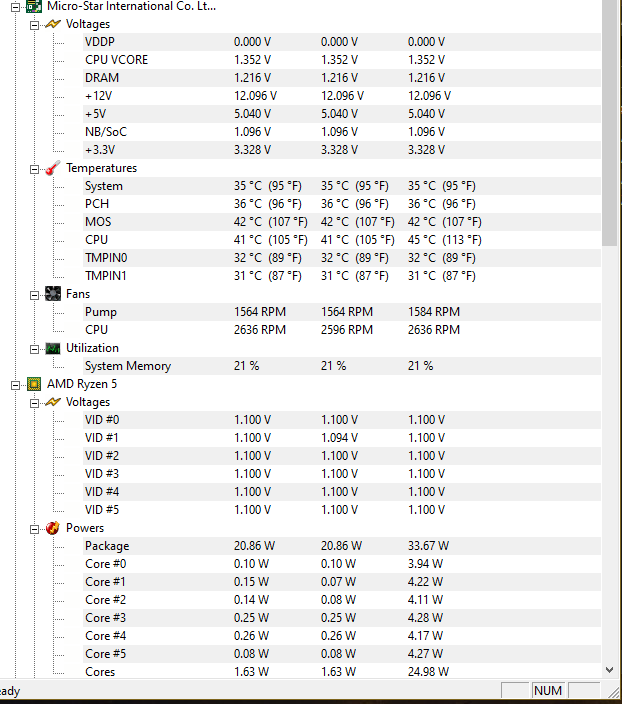The width and height of the screenshot is (622, 704).
Task: Select the TMPIN1 temperature row
Action: [x=342, y=276]
